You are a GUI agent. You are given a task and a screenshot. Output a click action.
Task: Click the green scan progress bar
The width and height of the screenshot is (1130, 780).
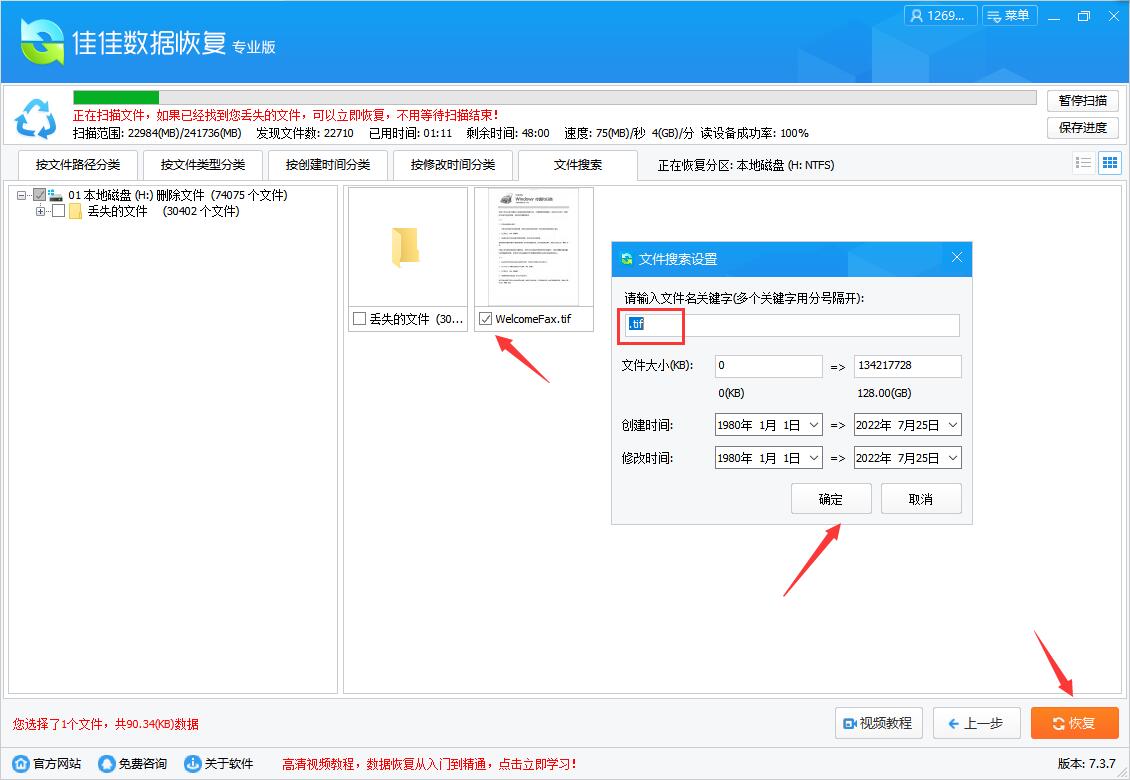115,97
